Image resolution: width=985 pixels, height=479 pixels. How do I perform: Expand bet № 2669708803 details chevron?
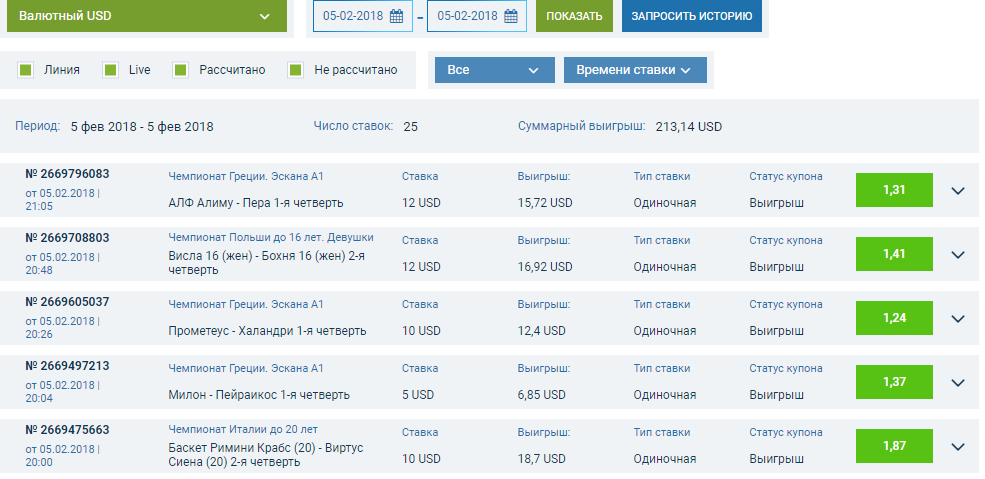(957, 254)
